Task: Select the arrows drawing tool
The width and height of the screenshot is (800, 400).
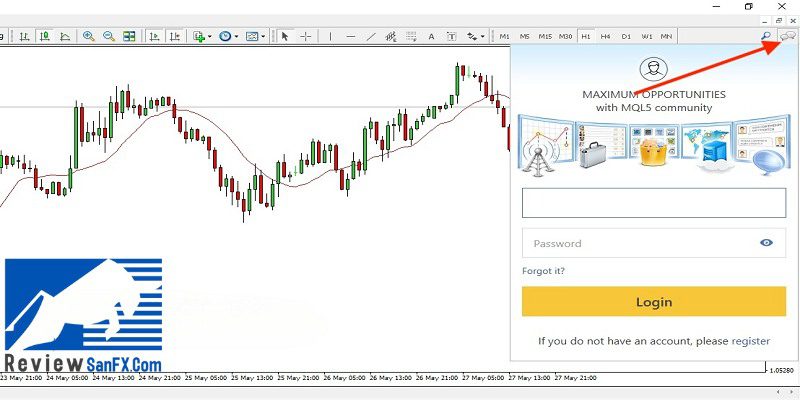Action: click(x=472, y=36)
